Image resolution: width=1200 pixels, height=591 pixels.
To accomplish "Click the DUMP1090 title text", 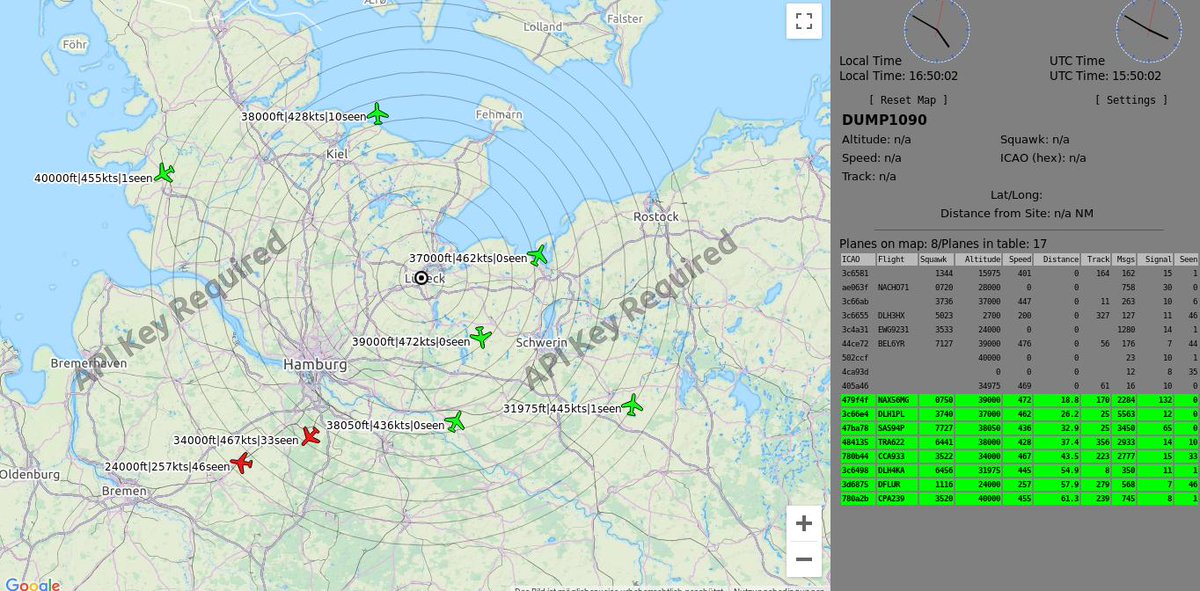I will 884,120.
